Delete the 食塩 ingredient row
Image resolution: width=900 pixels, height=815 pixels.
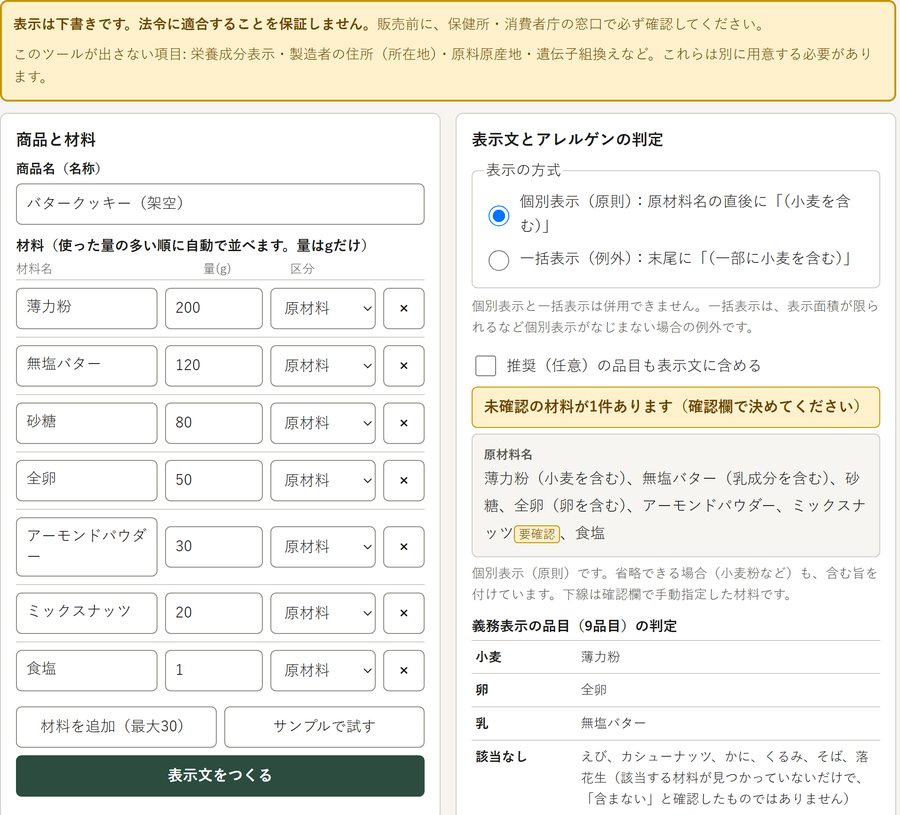[404, 670]
